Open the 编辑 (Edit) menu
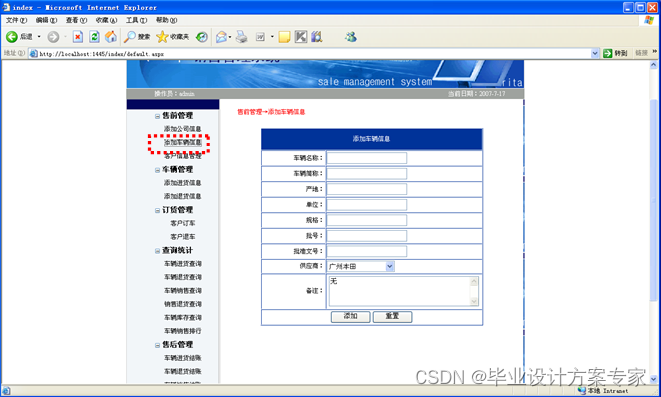 [x=46, y=20]
